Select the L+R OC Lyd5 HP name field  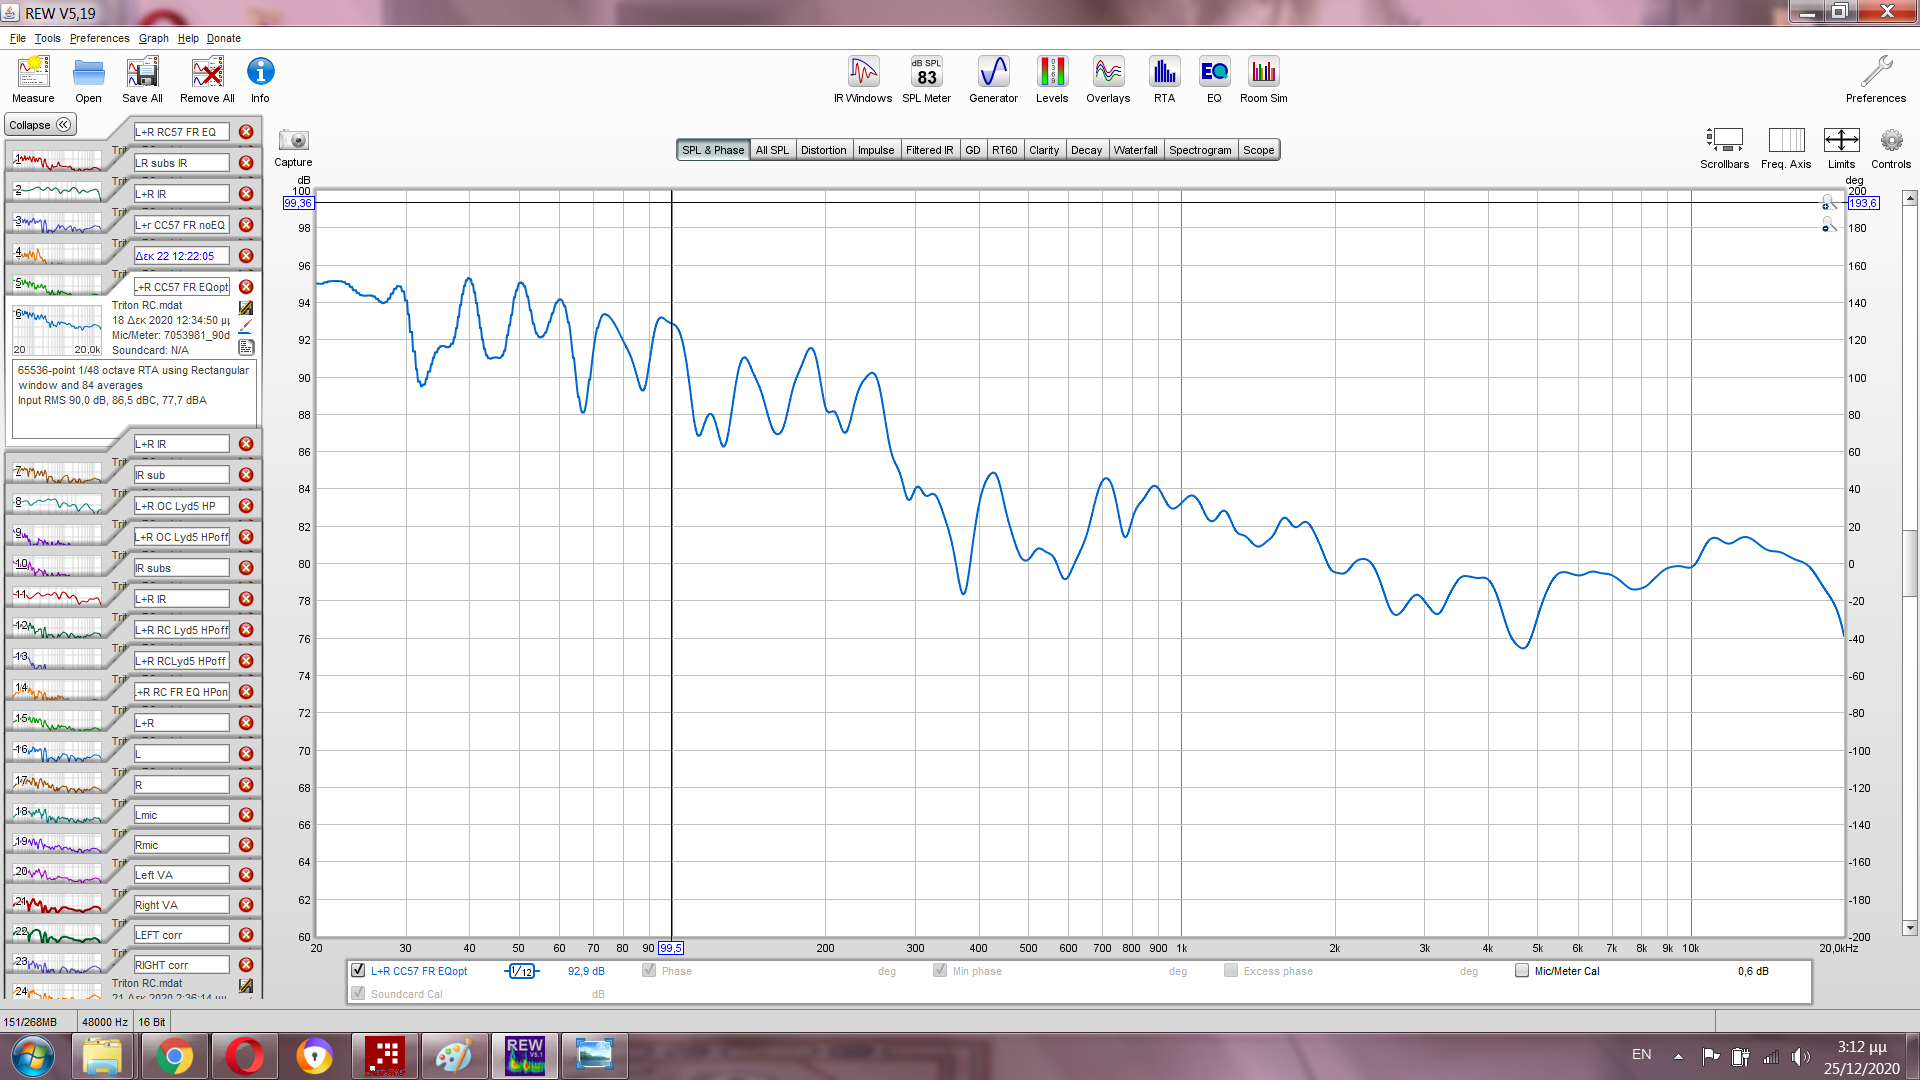(x=181, y=506)
